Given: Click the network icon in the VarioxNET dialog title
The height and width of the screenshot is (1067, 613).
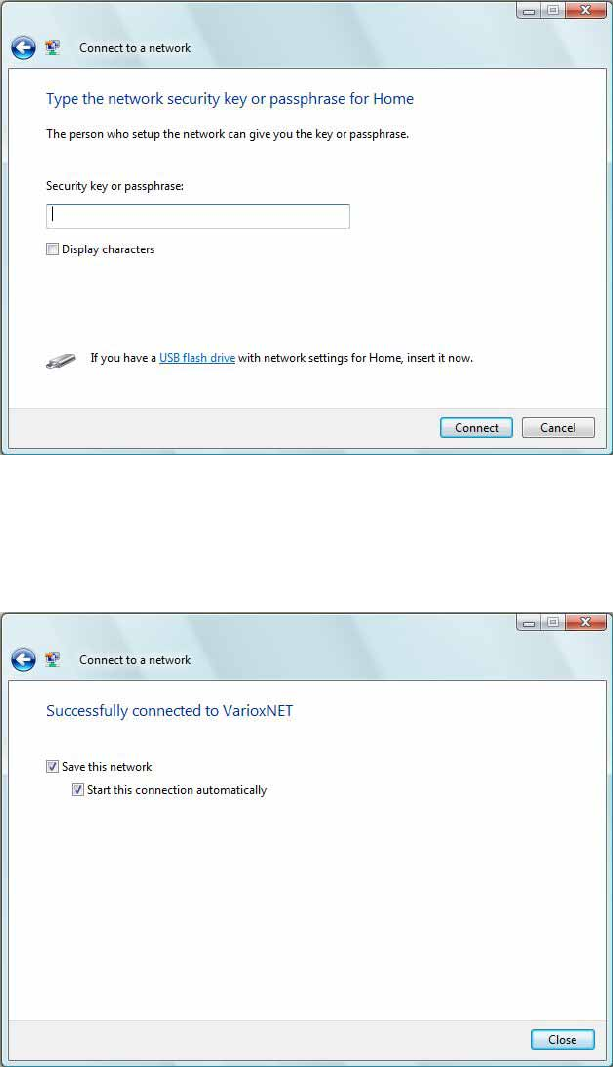Looking at the screenshot, I should pyautogui.click(x=53, y=659).
